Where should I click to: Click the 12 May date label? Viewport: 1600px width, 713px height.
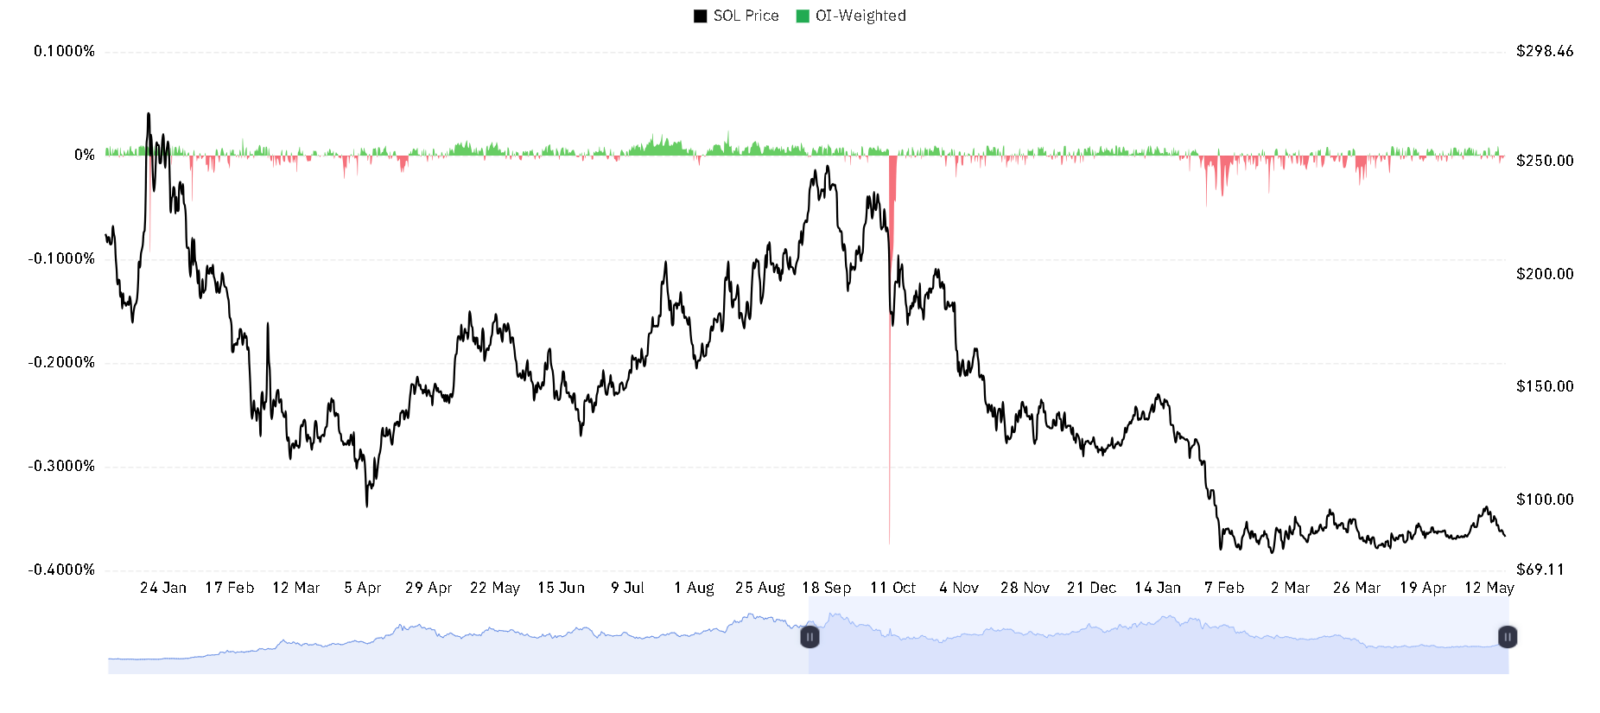(1489, 588)
